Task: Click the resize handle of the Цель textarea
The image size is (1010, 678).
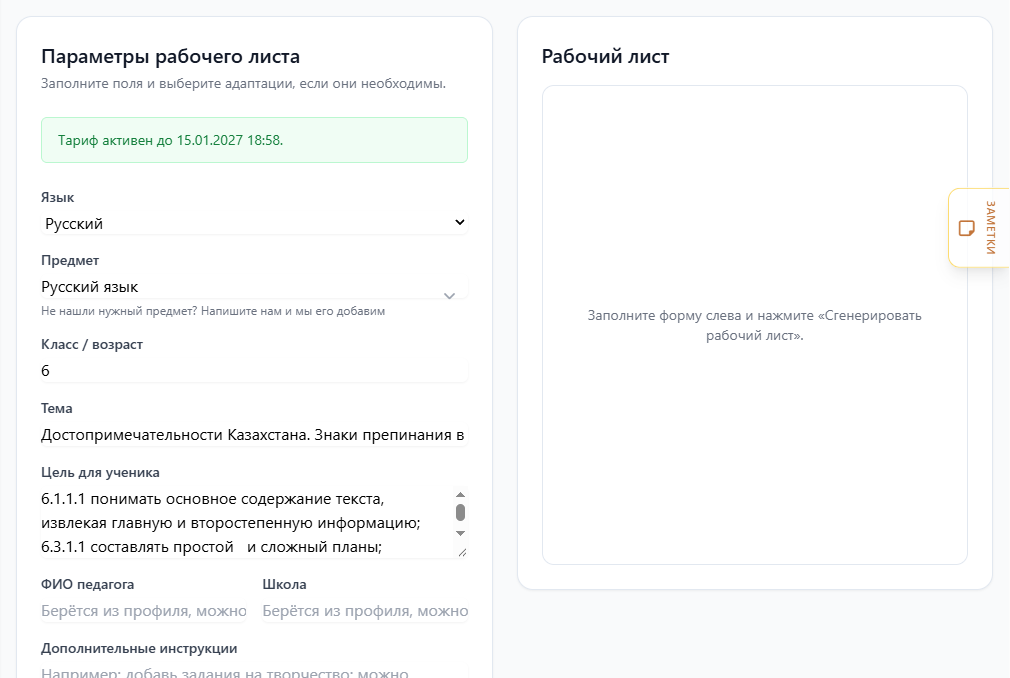Action: click(x=462, y=552)
